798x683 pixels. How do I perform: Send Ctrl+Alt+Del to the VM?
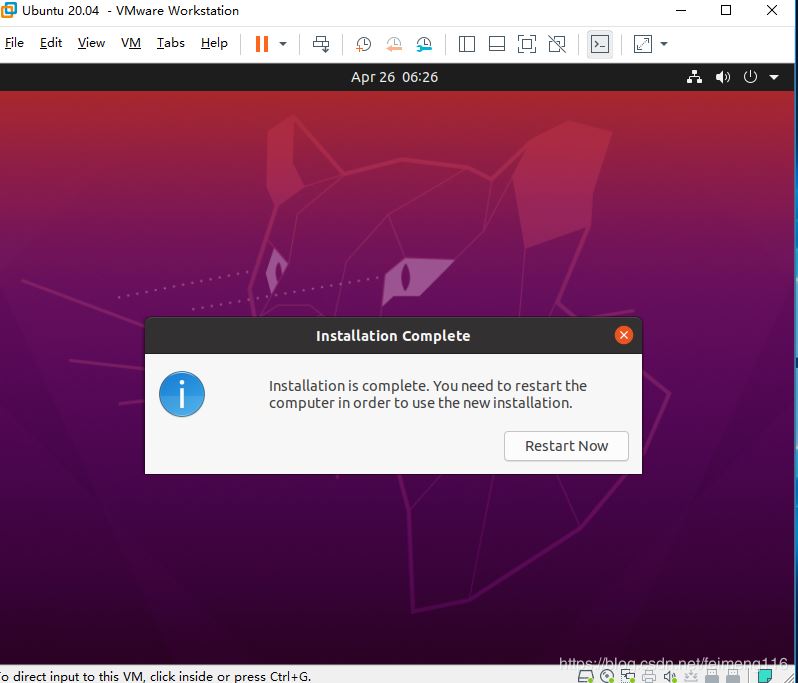pos(321,44)
